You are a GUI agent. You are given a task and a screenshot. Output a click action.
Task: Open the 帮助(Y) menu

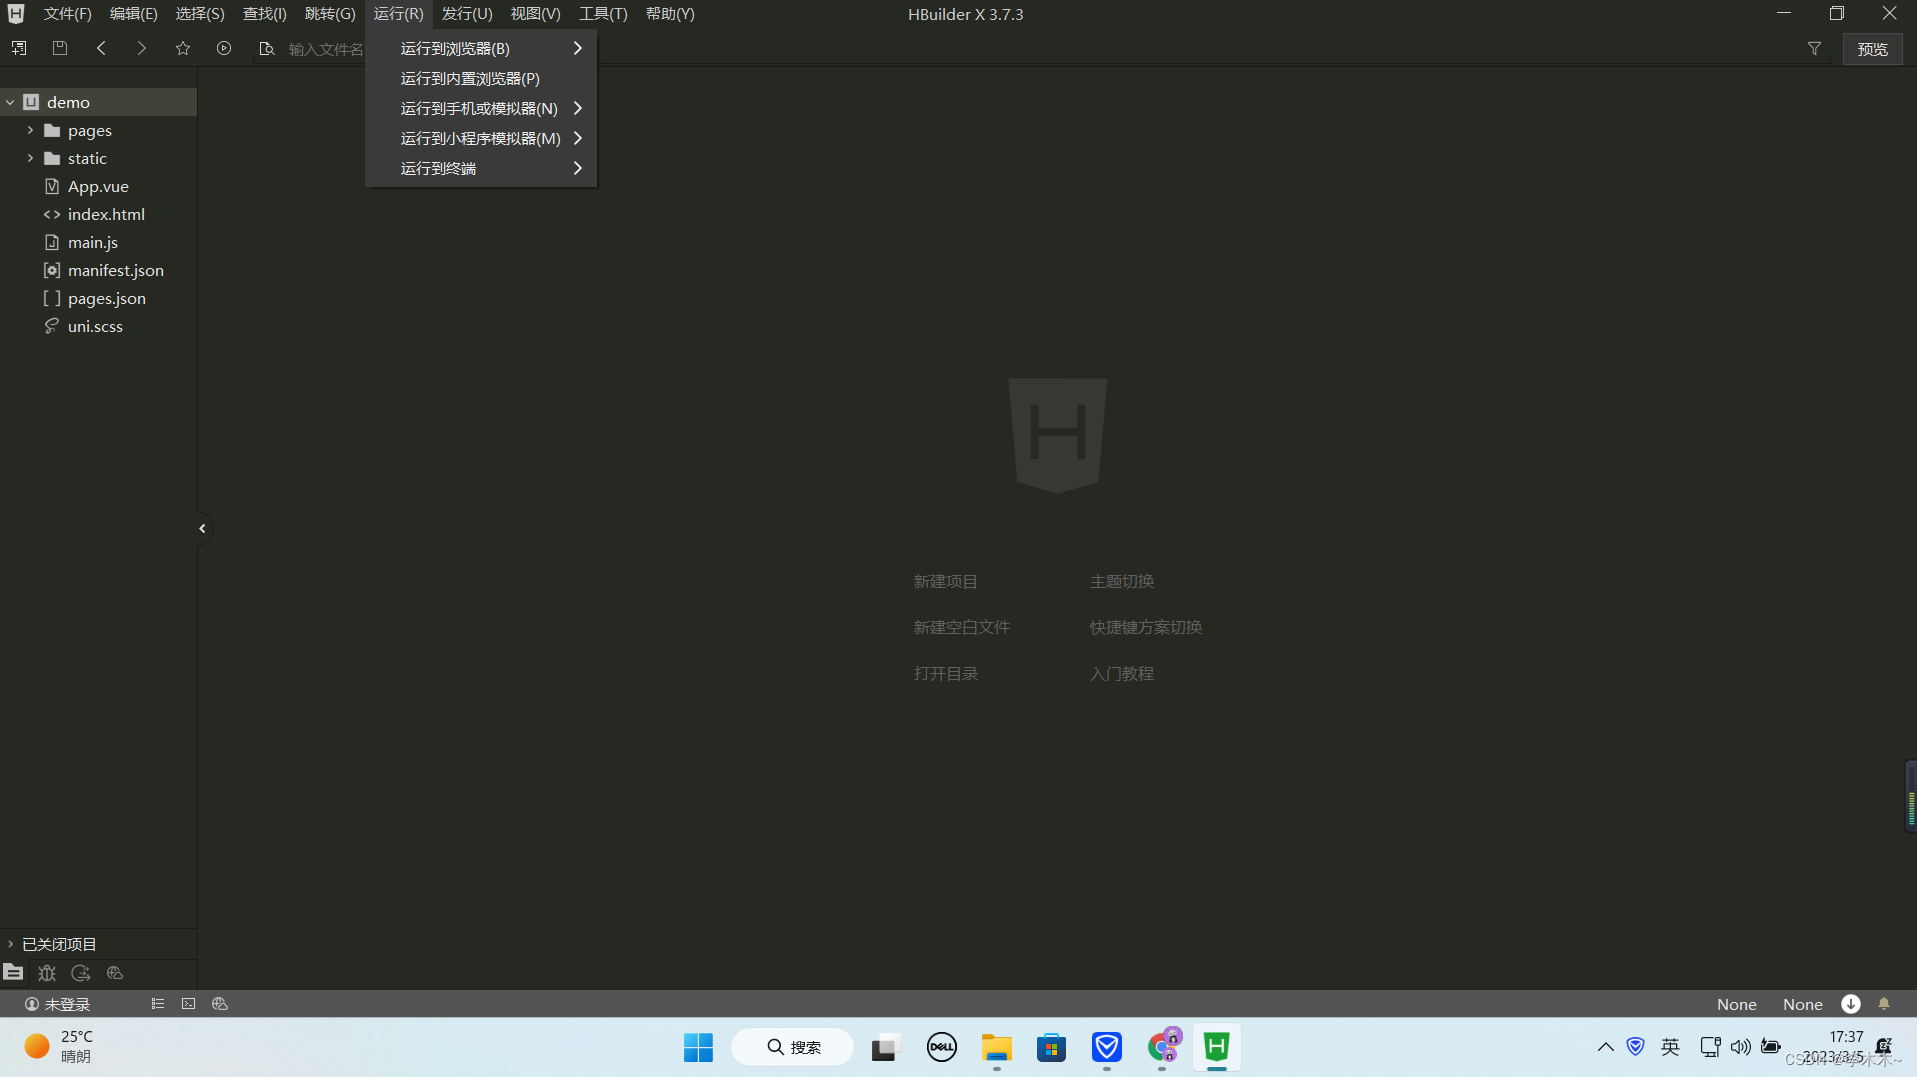670,14
